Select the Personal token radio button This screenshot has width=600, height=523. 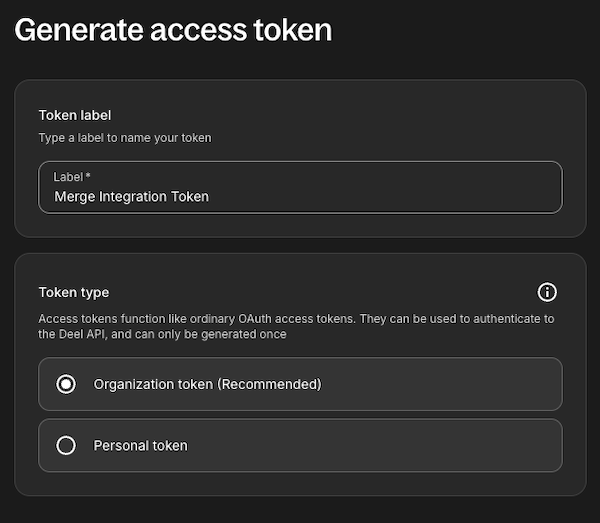pos(66,446)
